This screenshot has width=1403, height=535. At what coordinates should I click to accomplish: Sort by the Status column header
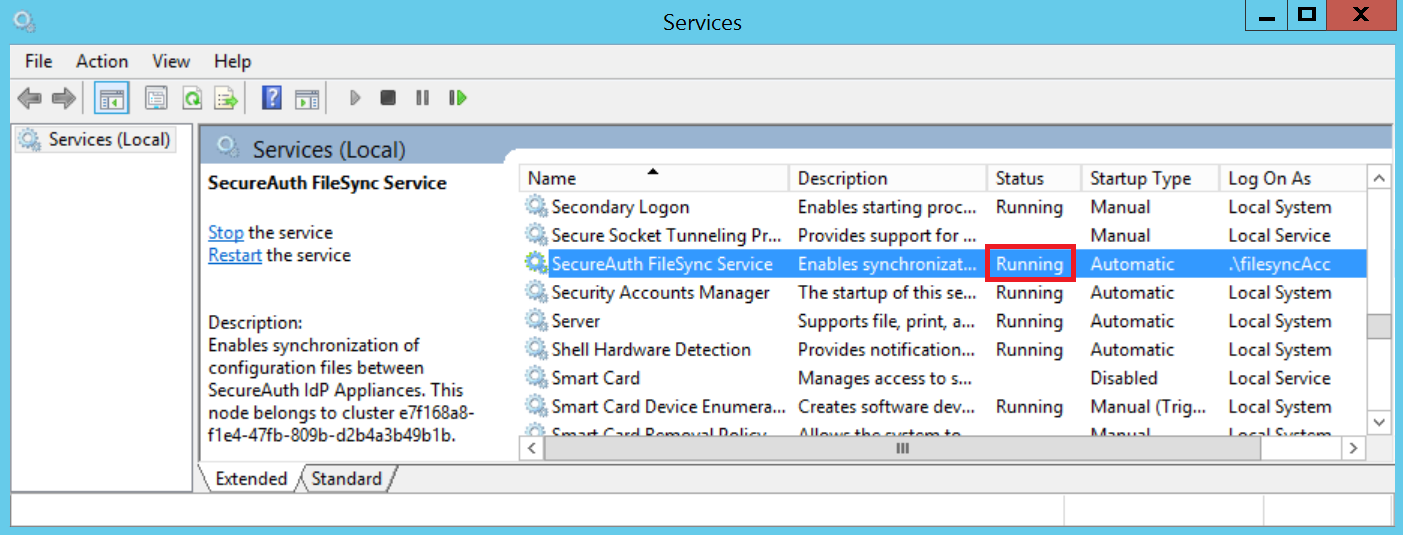pyautogui.click(x=1034, y=178)
